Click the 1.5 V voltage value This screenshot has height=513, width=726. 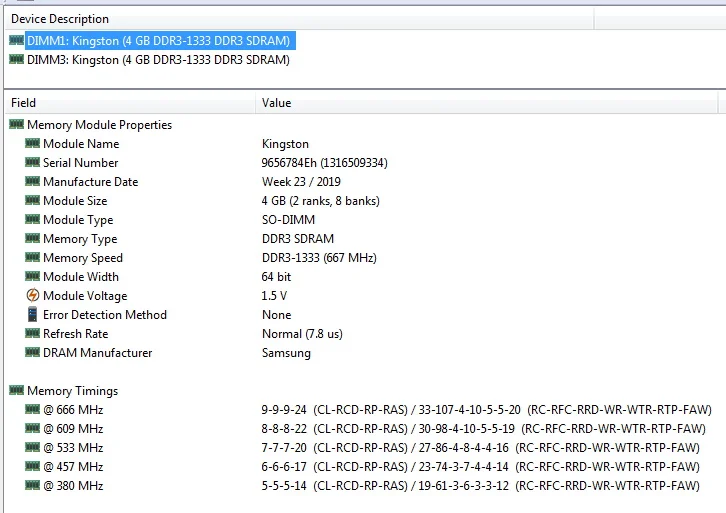pos(275,296)
